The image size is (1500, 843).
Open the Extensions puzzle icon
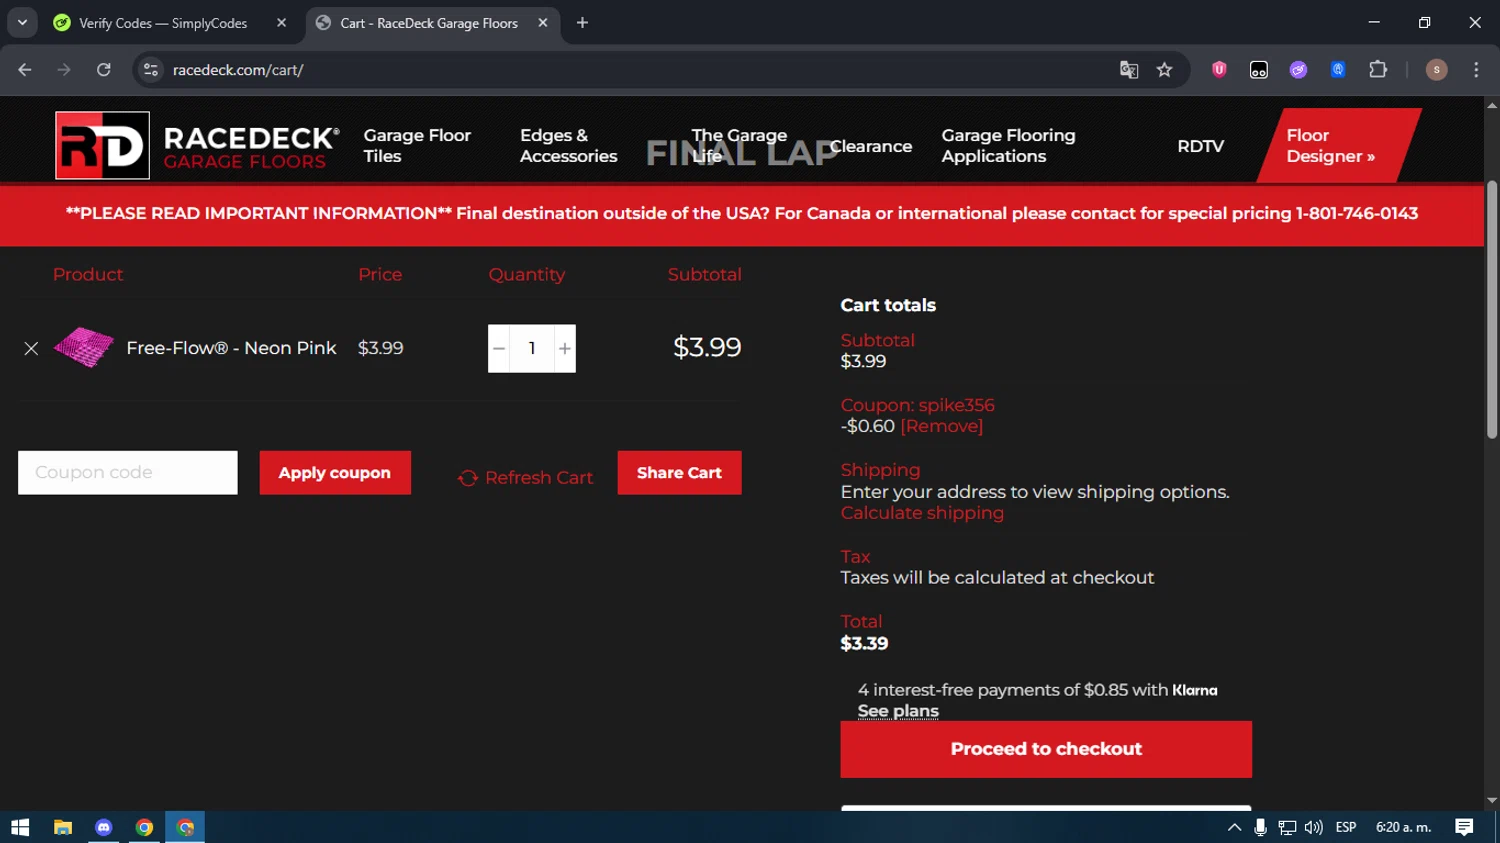(x=1378, y=70)
